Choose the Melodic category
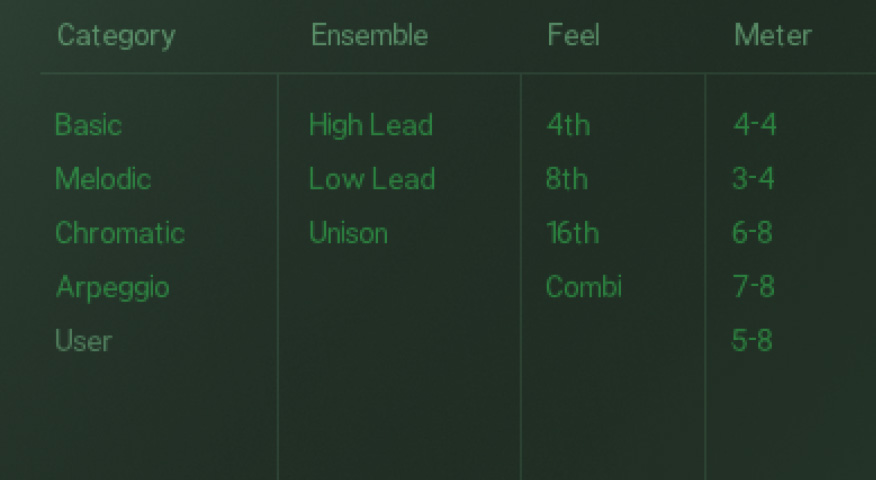Image resolution: width=876 pixels, height=480 pixels. (x=103, y=180)
